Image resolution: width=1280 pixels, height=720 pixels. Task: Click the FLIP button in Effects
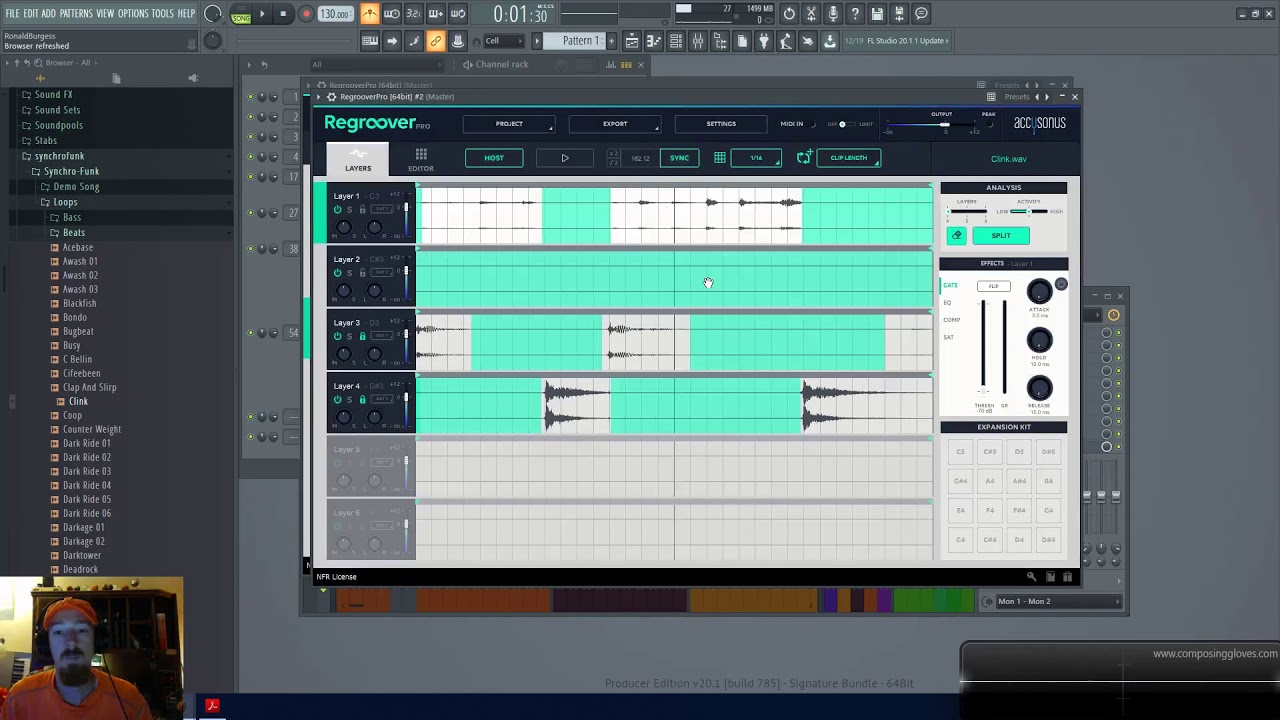tap(994, 286)
